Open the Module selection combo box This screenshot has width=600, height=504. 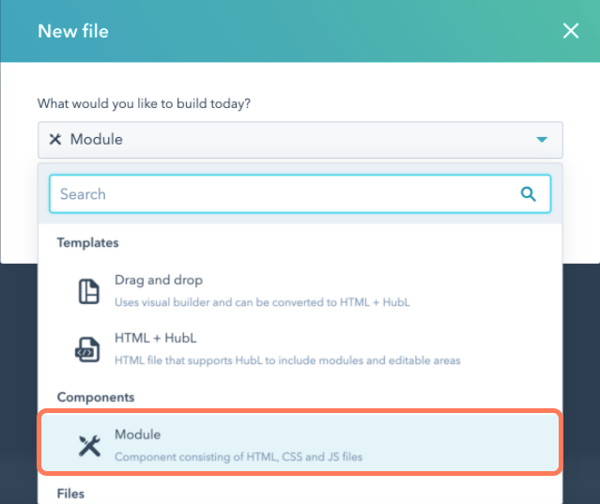point(300,140)
